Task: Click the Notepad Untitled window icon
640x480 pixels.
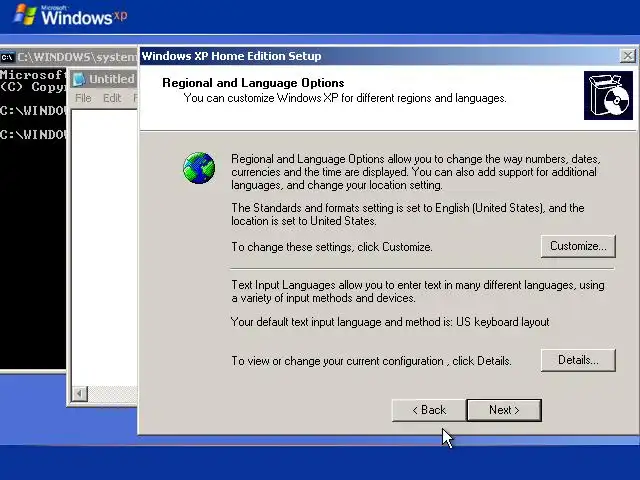Action: point(79,79)
